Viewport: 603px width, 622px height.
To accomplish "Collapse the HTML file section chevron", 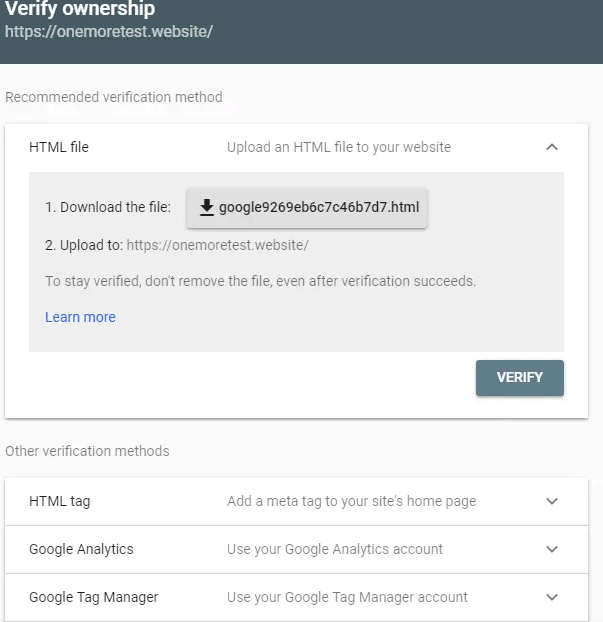I will (552, 147).
